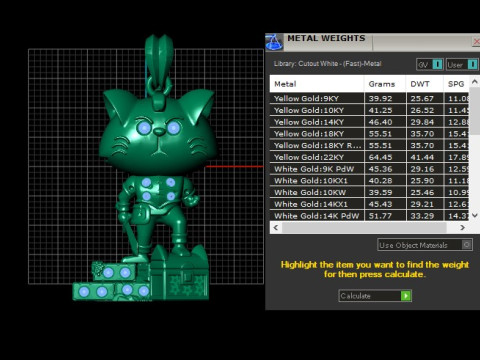
Task: Select the White Gold:9K PdW row
Action: (369, 169)
